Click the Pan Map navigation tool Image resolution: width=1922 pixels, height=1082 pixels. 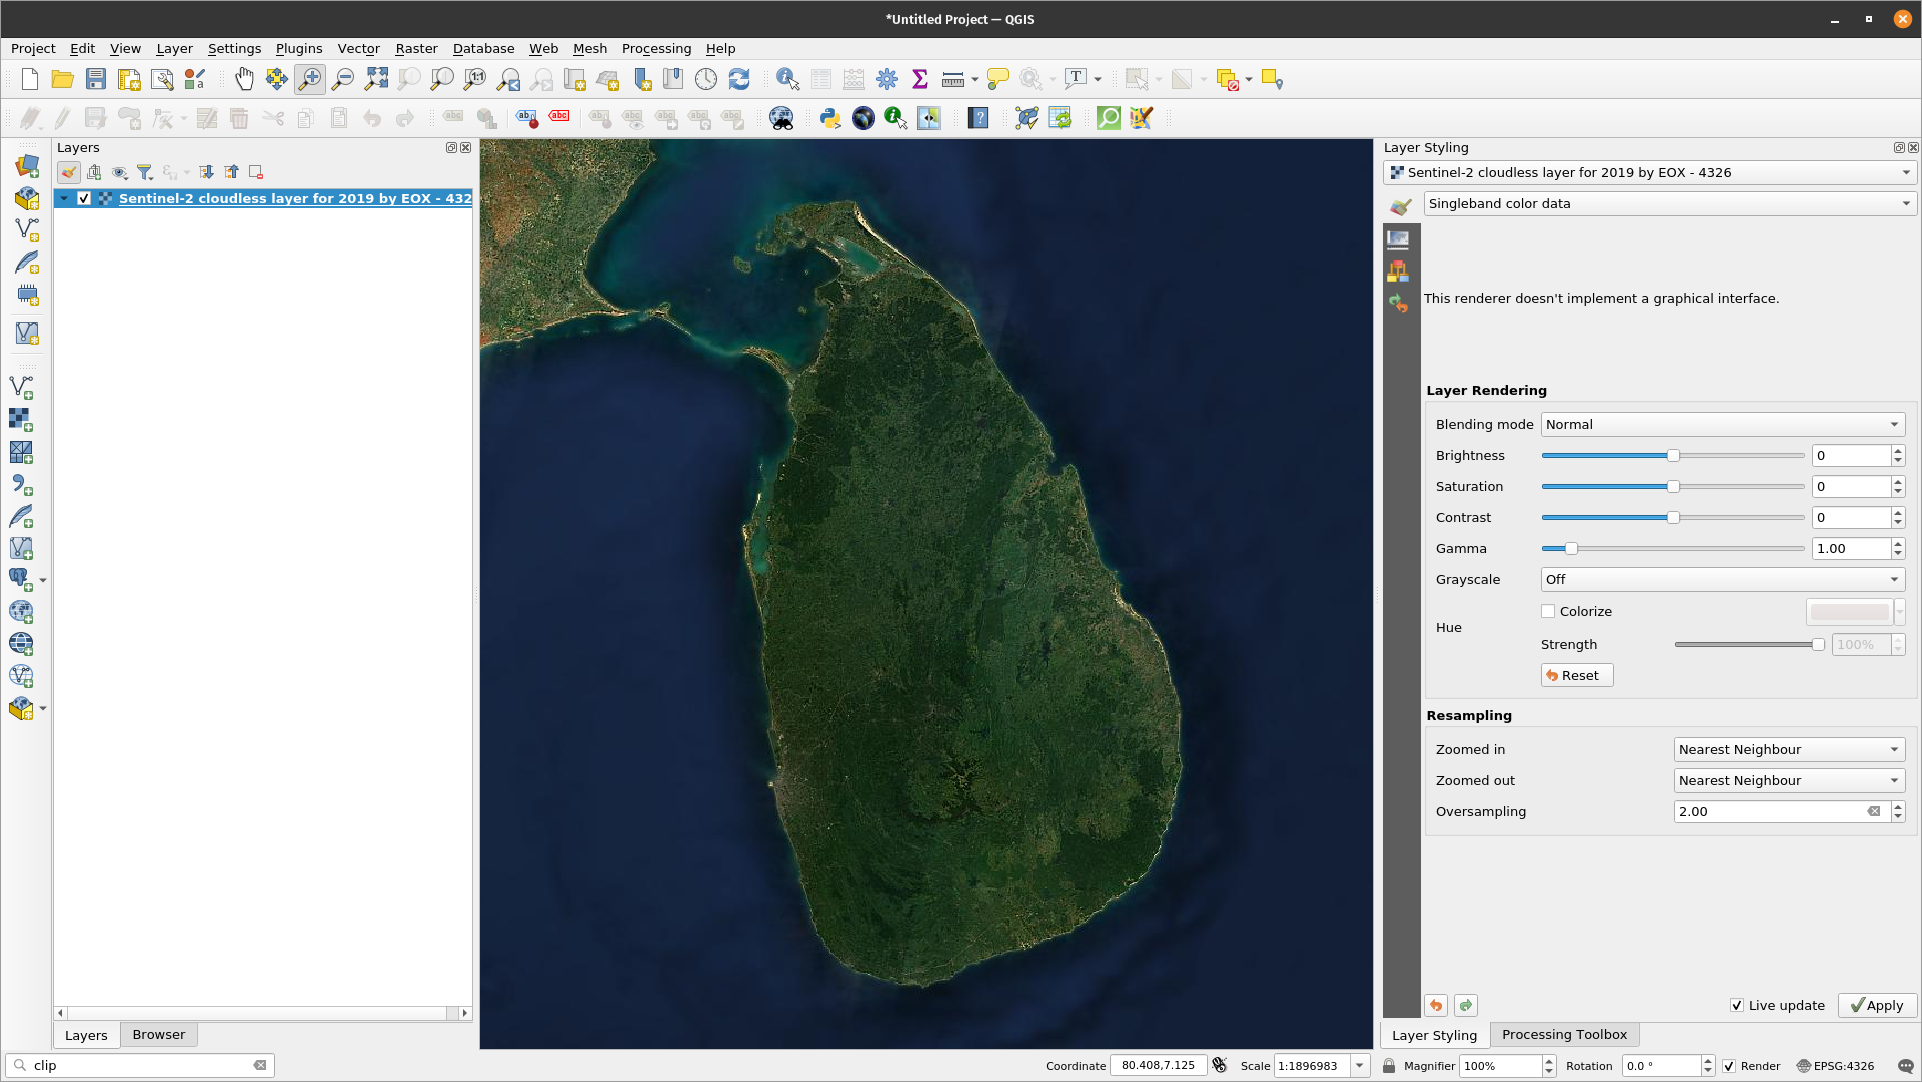(243, 80)
